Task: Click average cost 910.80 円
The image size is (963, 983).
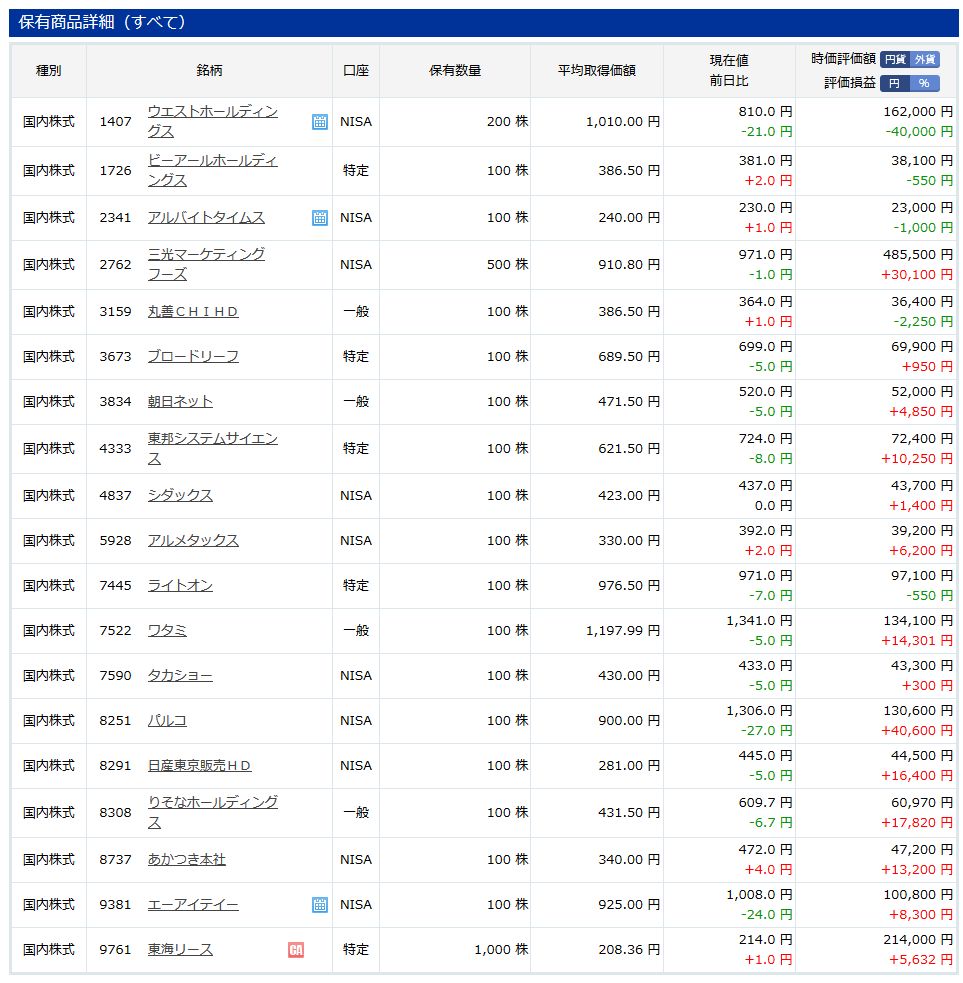Action: (629, 265)
